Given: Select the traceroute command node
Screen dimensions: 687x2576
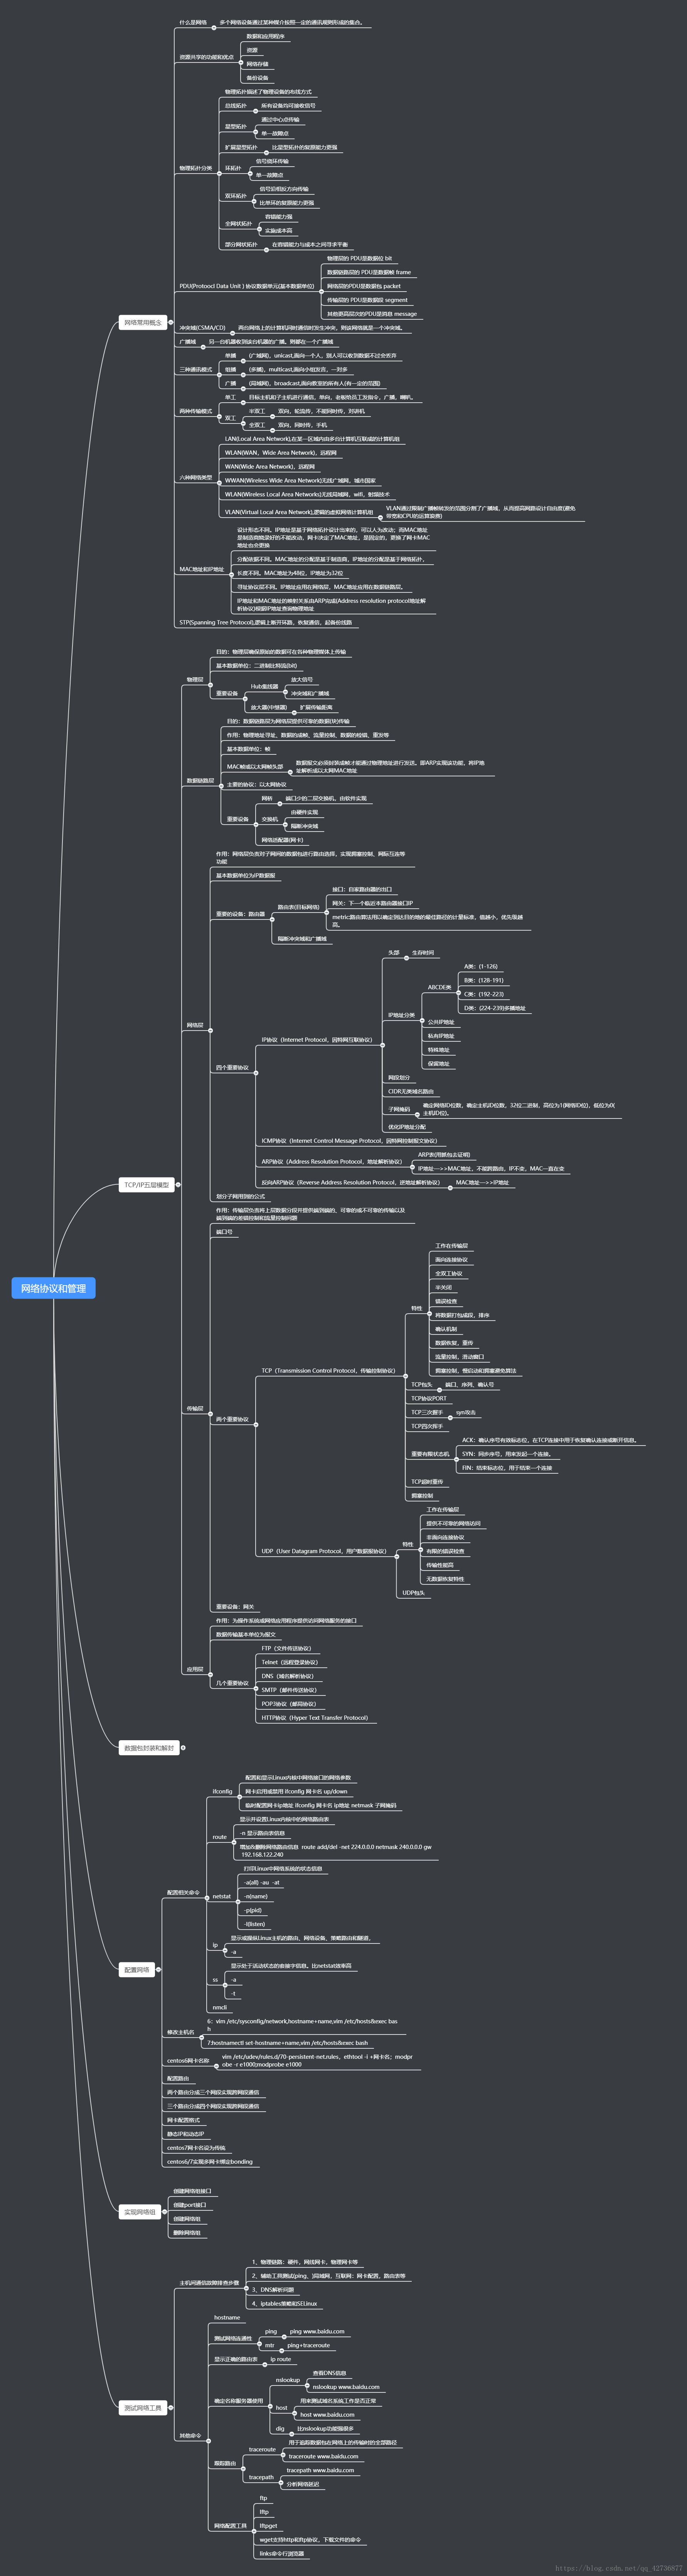Looking at the screenshot, I should point(262,2450).
